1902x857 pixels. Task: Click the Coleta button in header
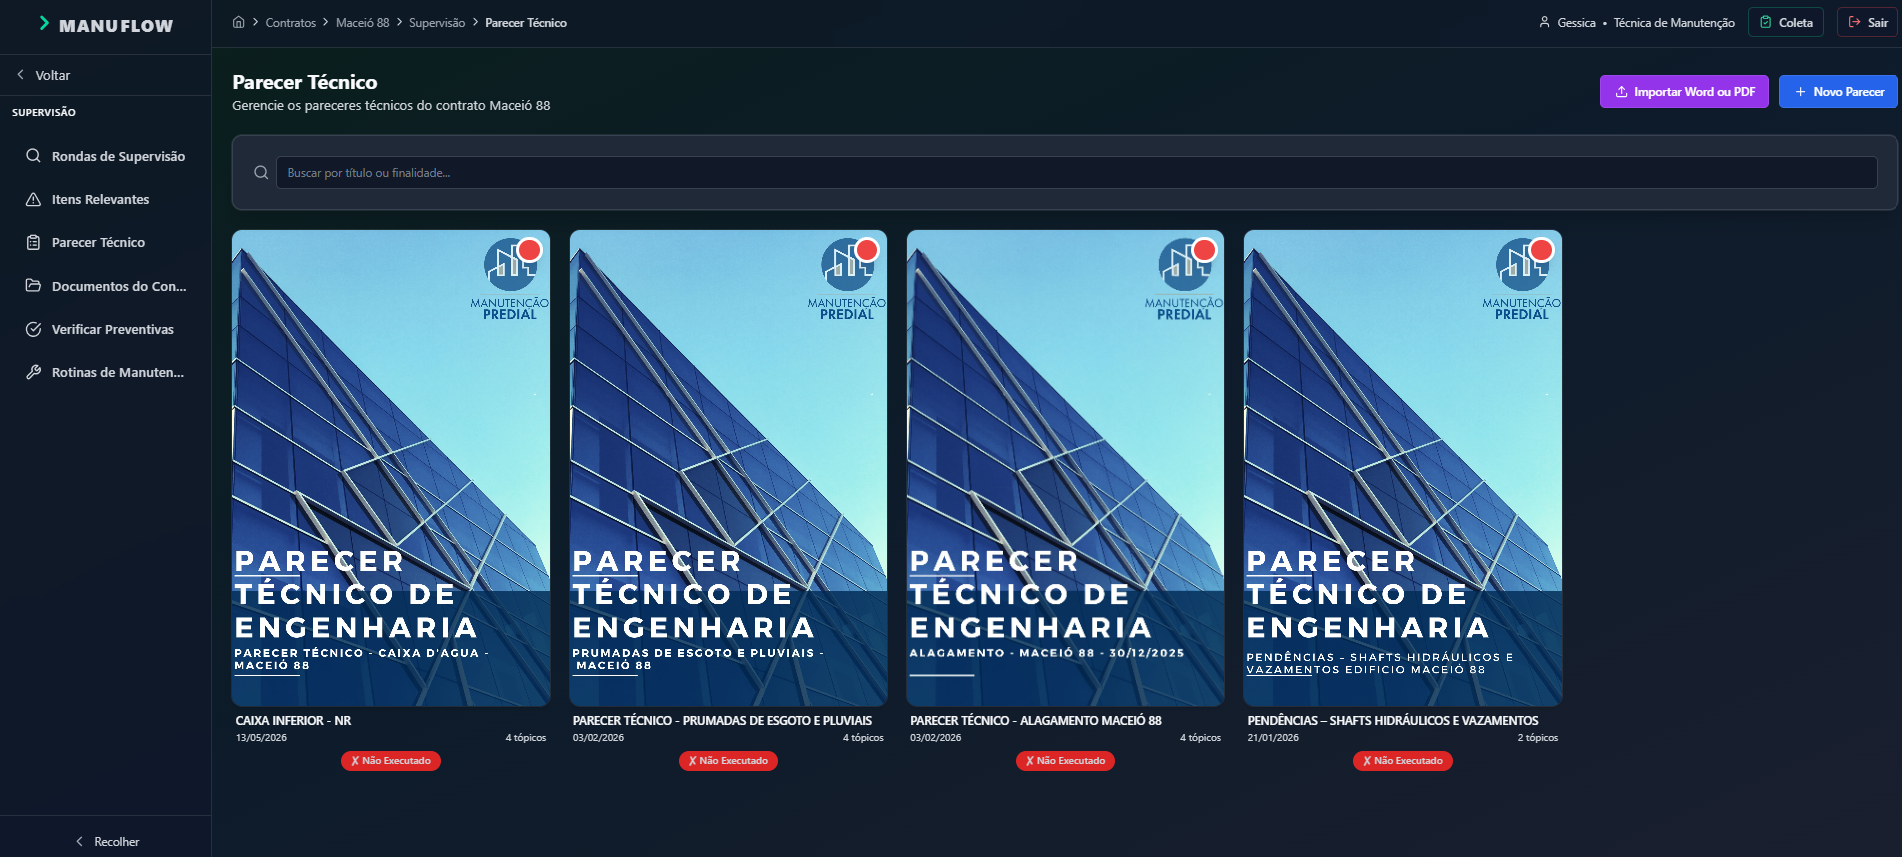(1786, 22)
